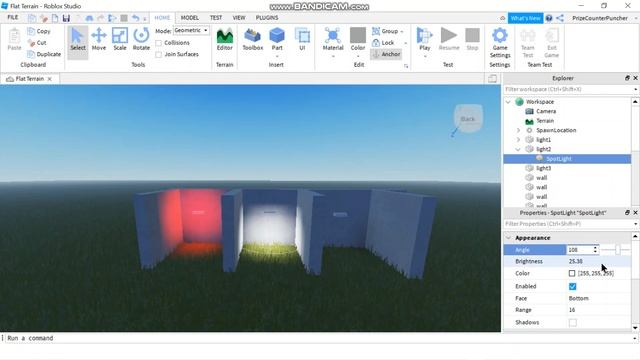The height and width of the screenshot is (360, 640).
Task: Open the FILE menu
Action: coord(13,18)
